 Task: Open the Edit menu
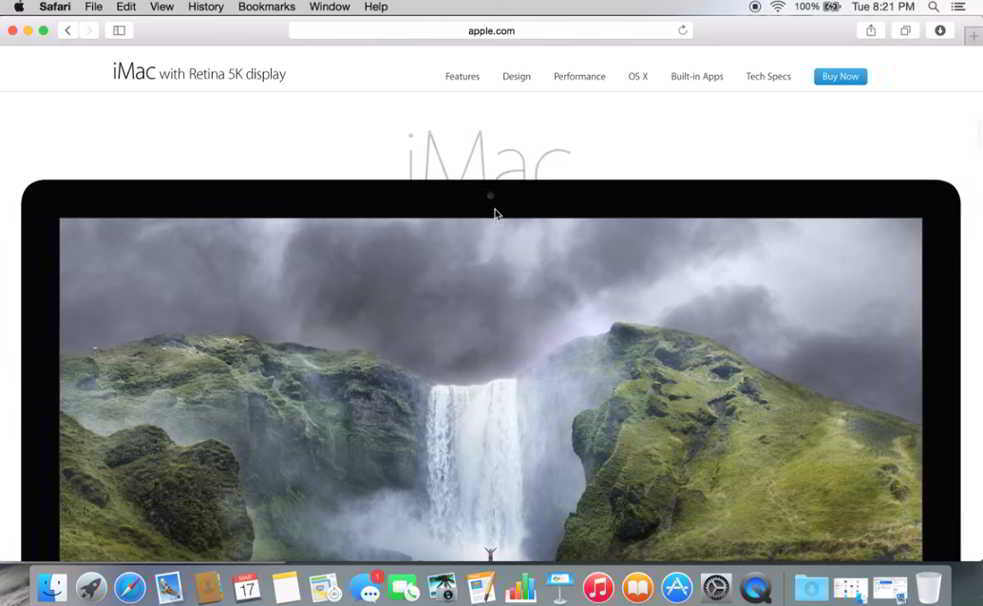[x=125, y=7]
